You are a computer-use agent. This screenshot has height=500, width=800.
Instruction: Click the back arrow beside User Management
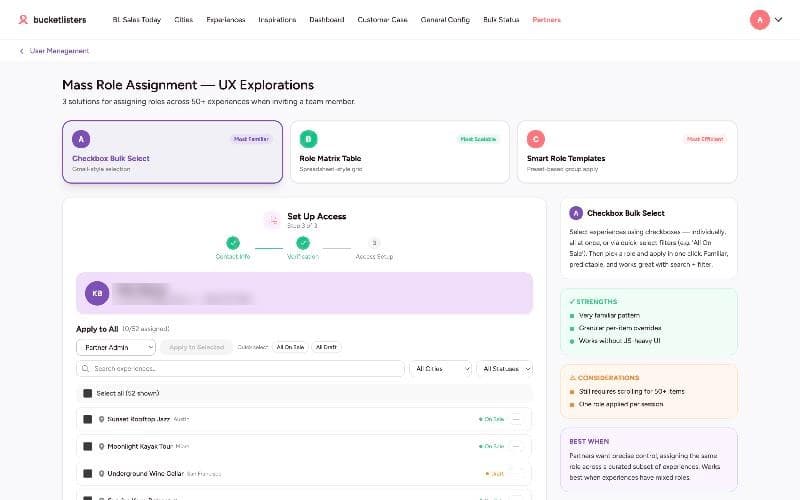pos(21,51)
